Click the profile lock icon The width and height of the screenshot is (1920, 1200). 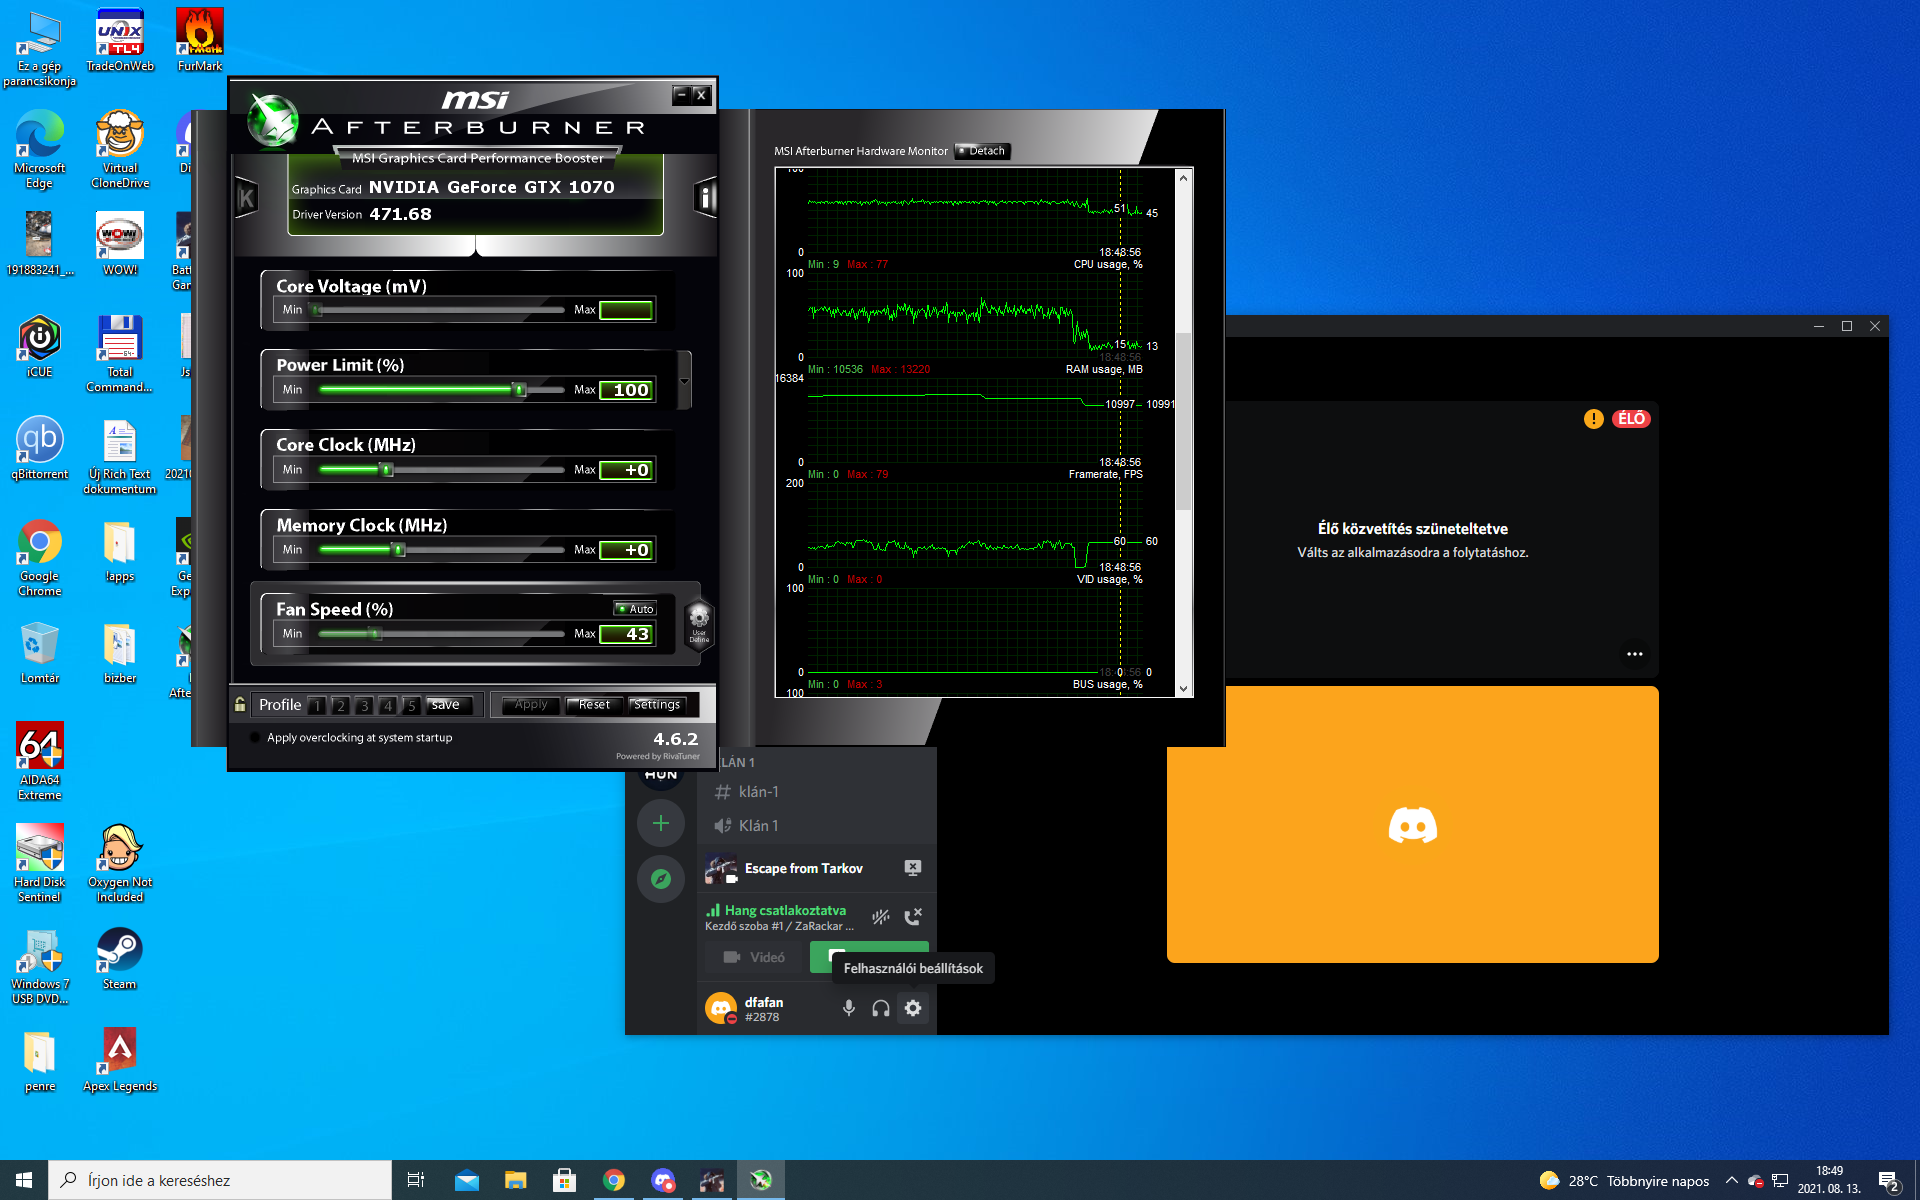coord(240,705)
